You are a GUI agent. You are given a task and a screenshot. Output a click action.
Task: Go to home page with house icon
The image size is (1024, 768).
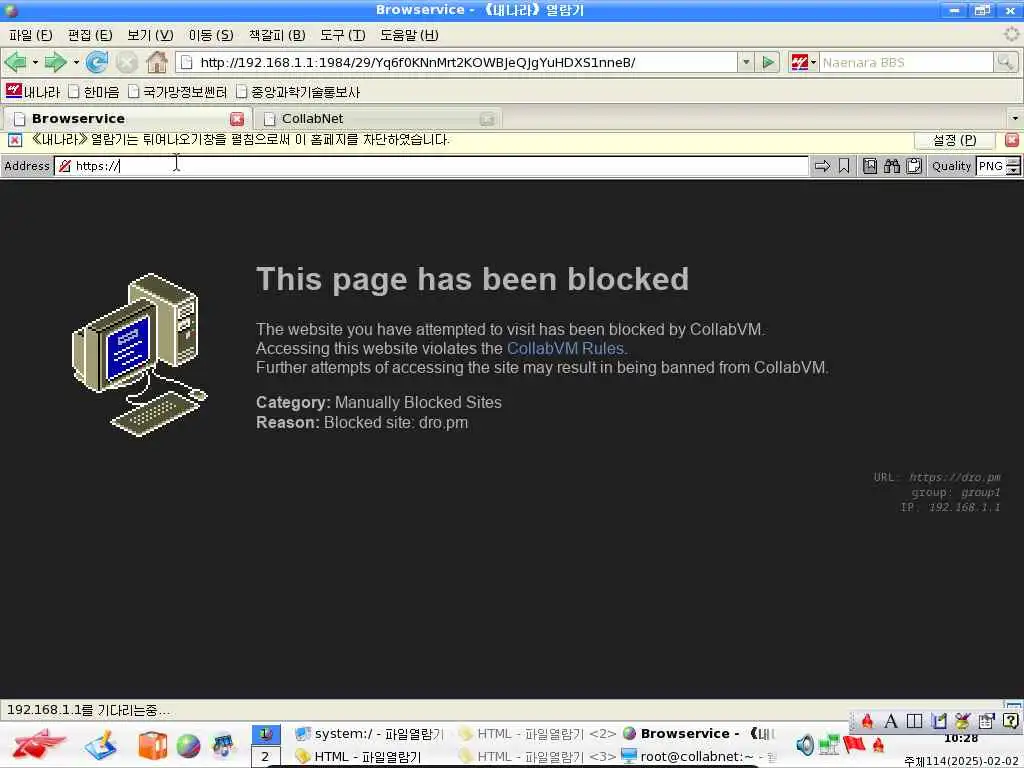(x=157, y=63)
